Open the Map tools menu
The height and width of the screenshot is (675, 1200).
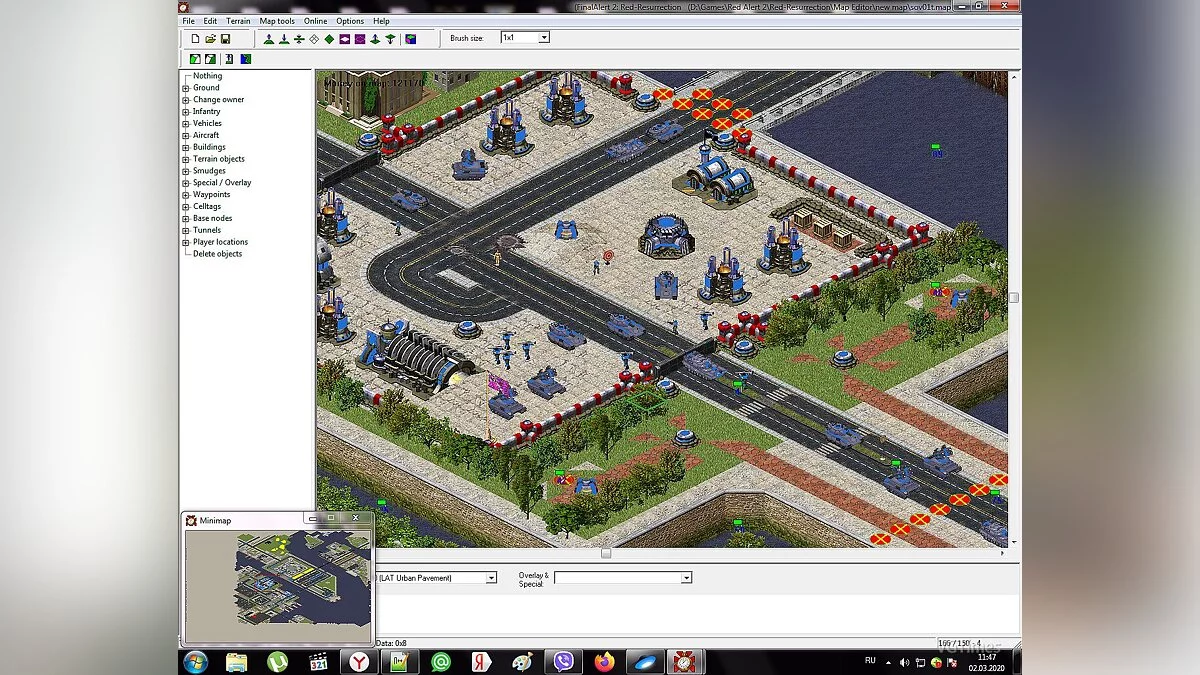(276, 20)
